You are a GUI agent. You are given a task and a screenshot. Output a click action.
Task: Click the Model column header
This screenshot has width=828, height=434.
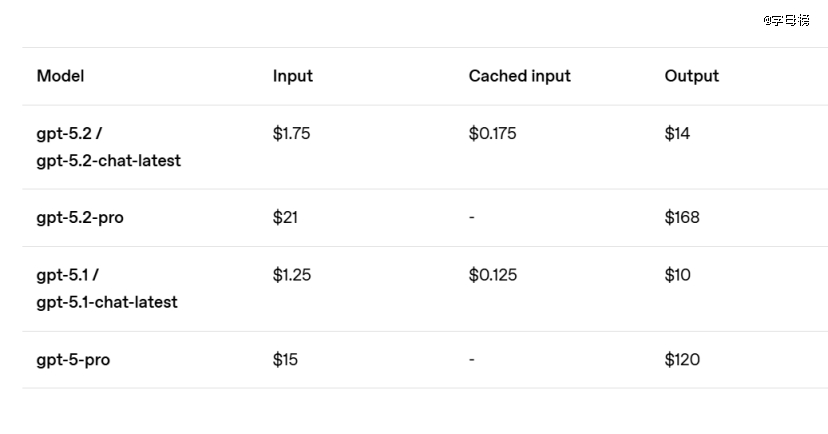click(x=60, y=76)
